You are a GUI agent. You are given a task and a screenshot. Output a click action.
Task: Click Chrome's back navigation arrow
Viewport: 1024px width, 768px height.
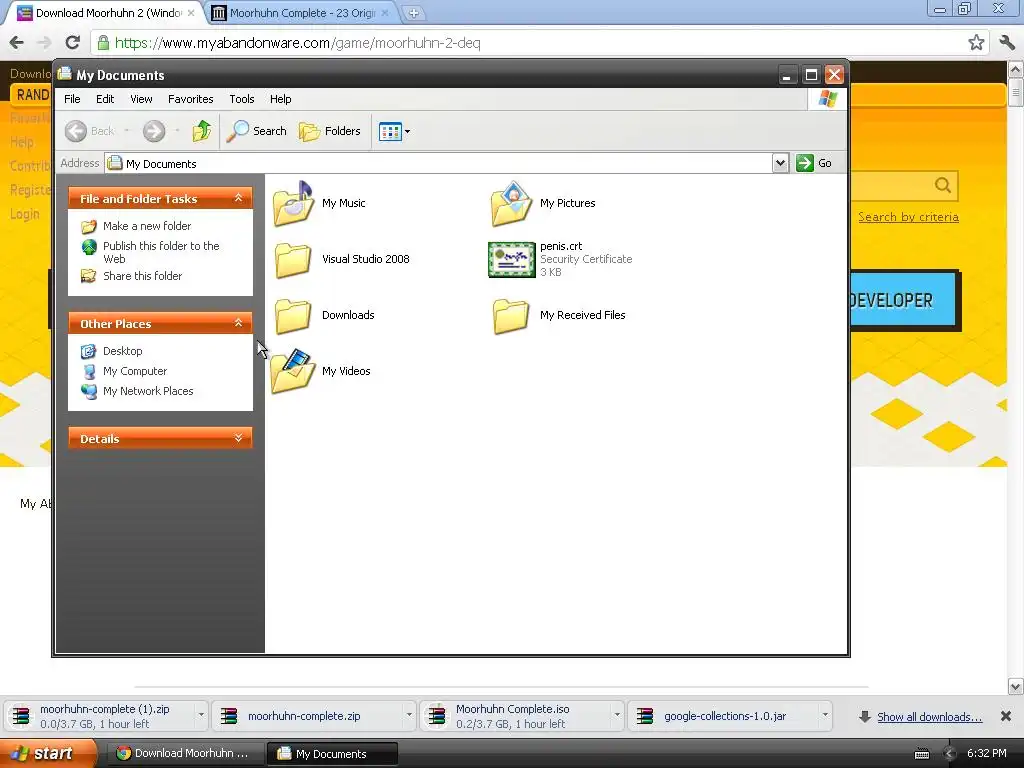(16, 43)
